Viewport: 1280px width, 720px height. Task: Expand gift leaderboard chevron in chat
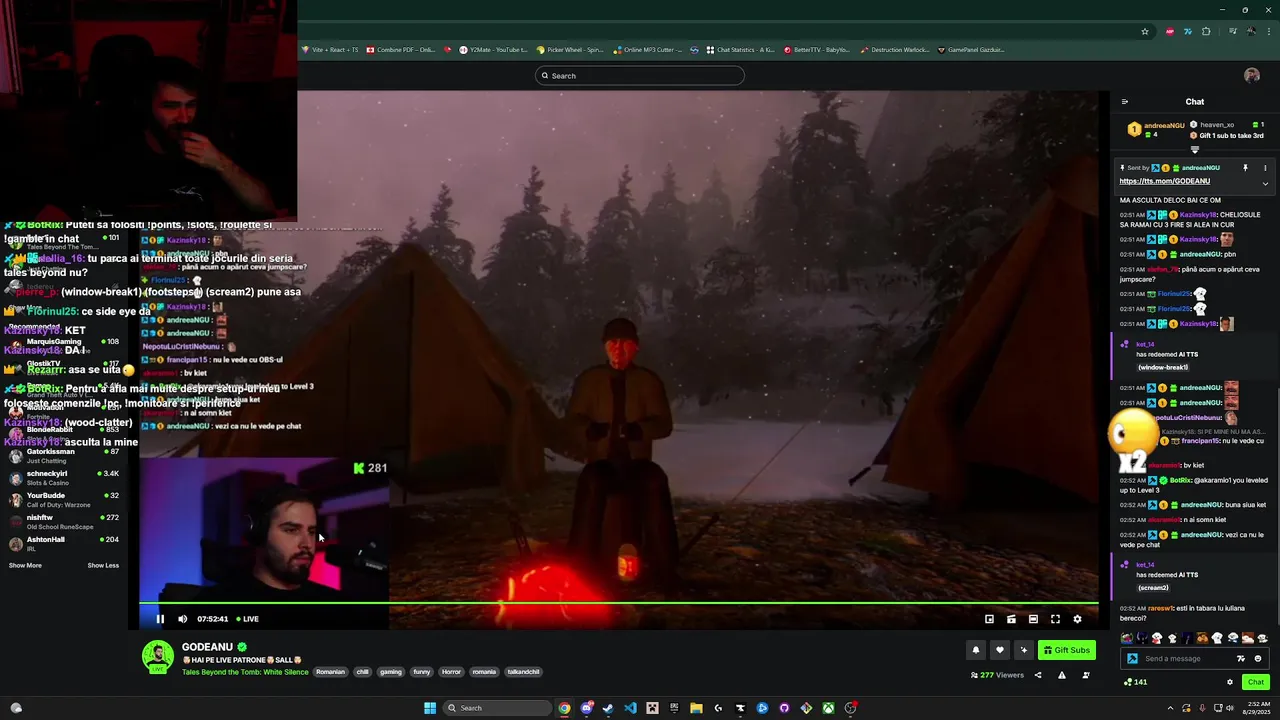click(1194, 149)
